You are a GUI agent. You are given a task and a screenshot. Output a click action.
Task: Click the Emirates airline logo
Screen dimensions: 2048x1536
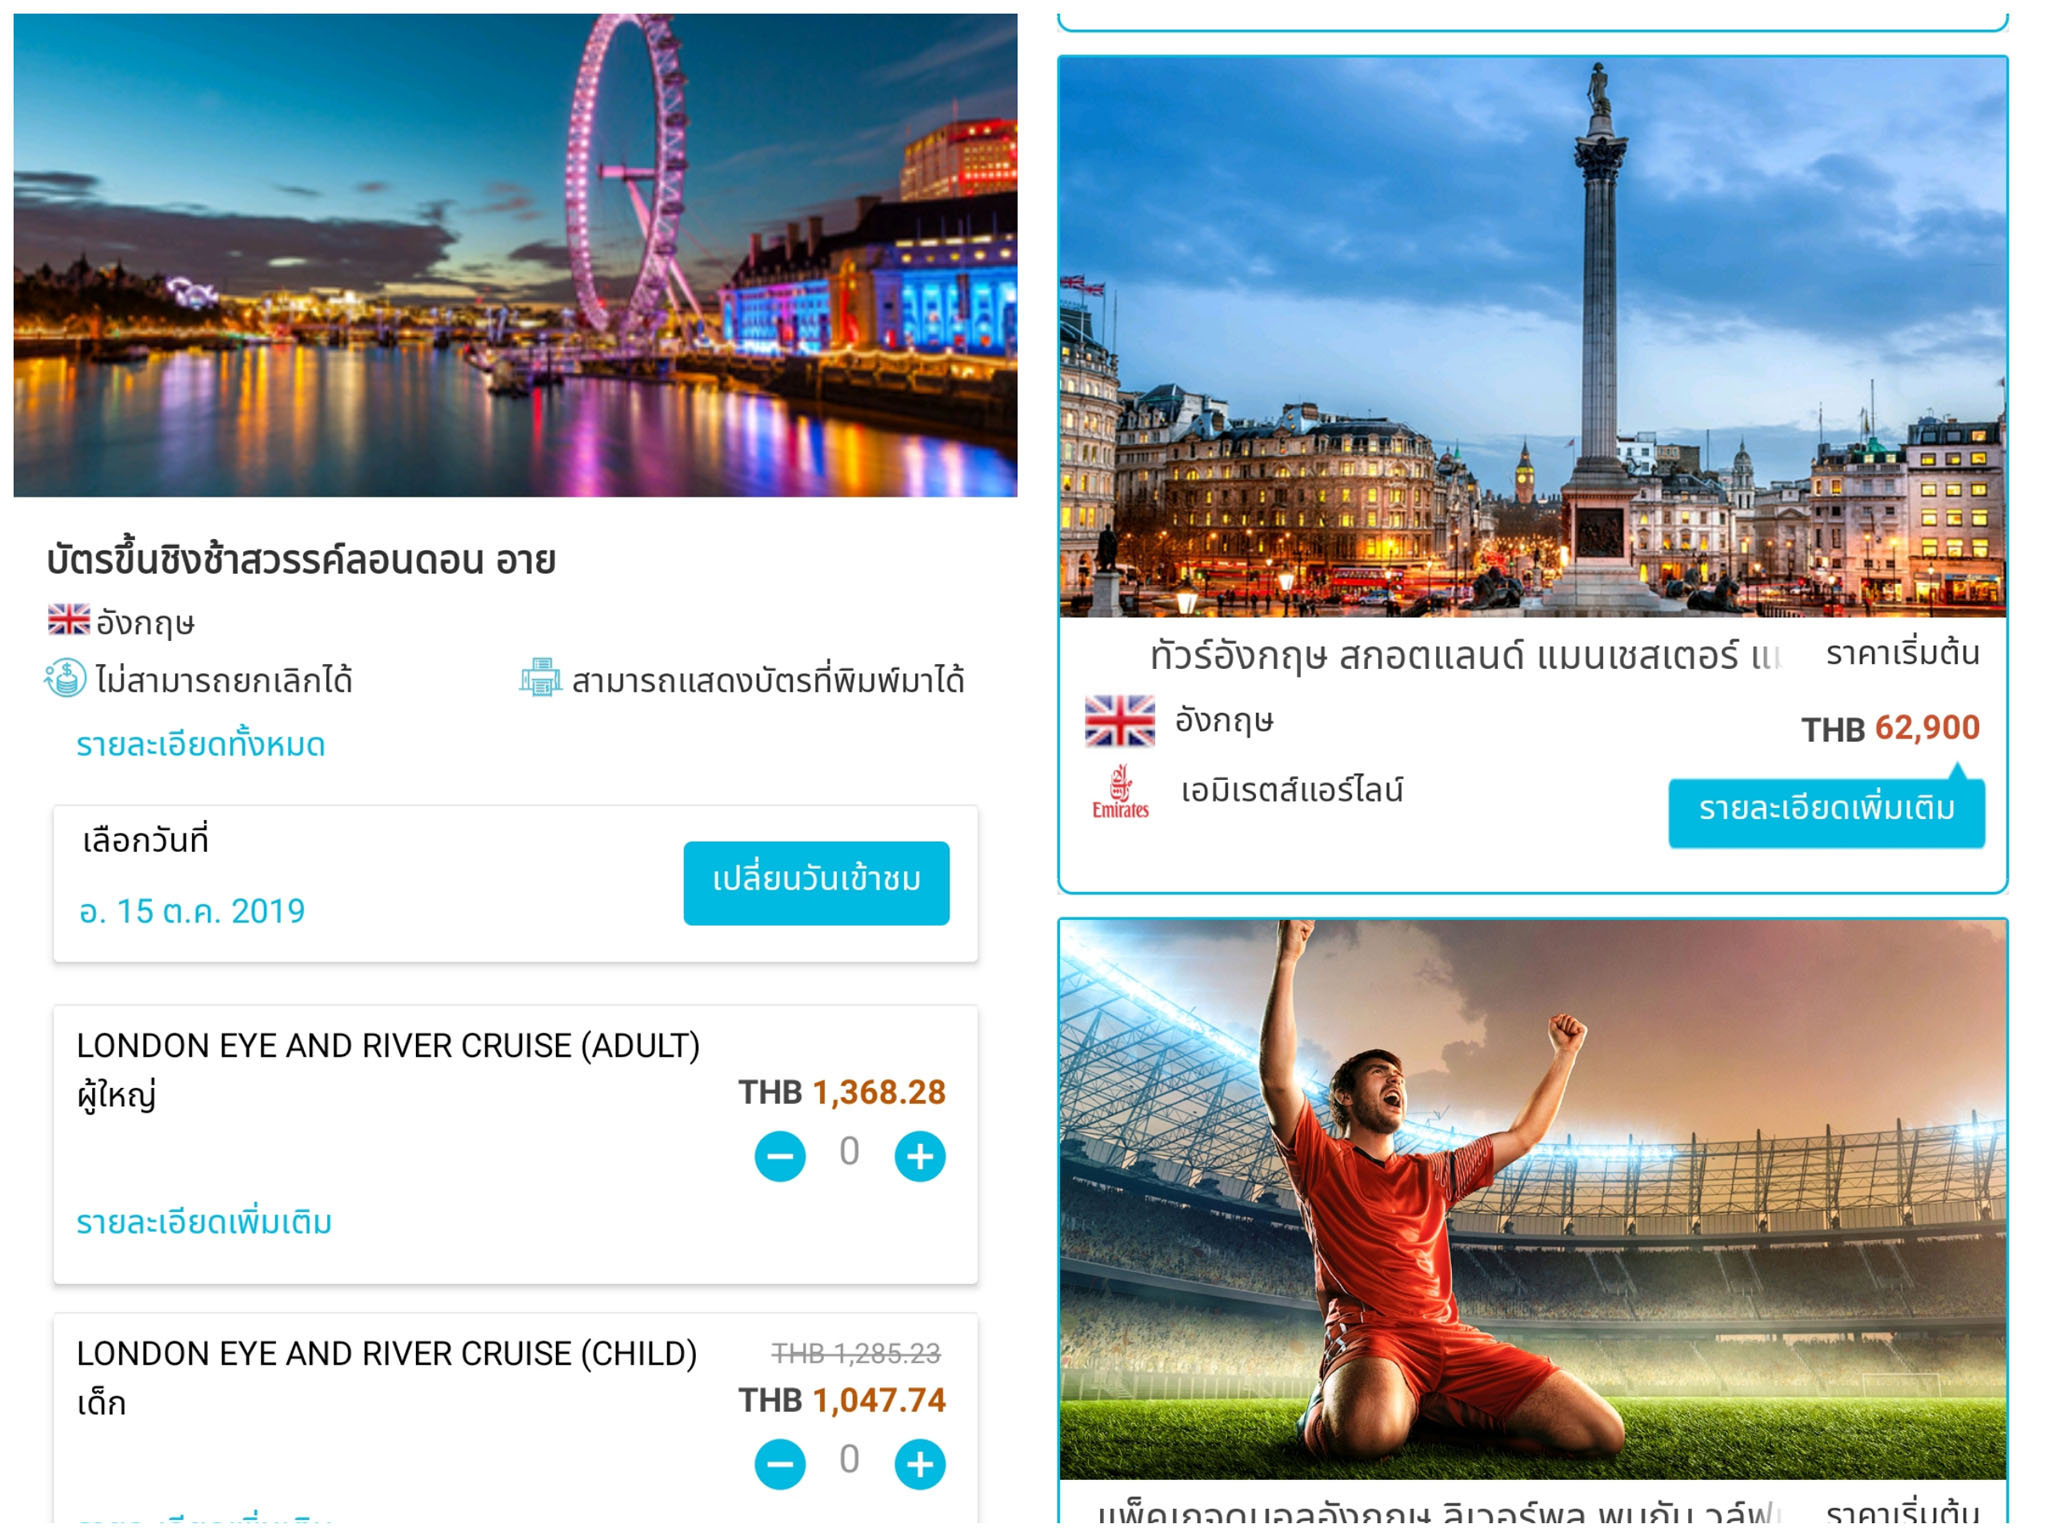click(1120, 792)
